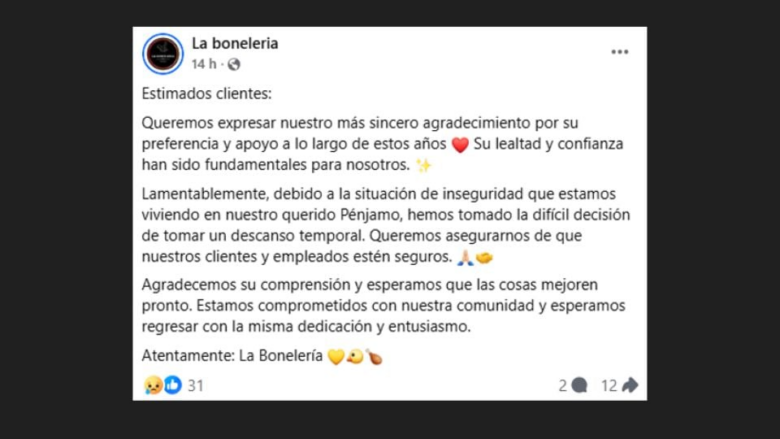
Task: Click the red heart emoji in the post
Action: (460, 145)
